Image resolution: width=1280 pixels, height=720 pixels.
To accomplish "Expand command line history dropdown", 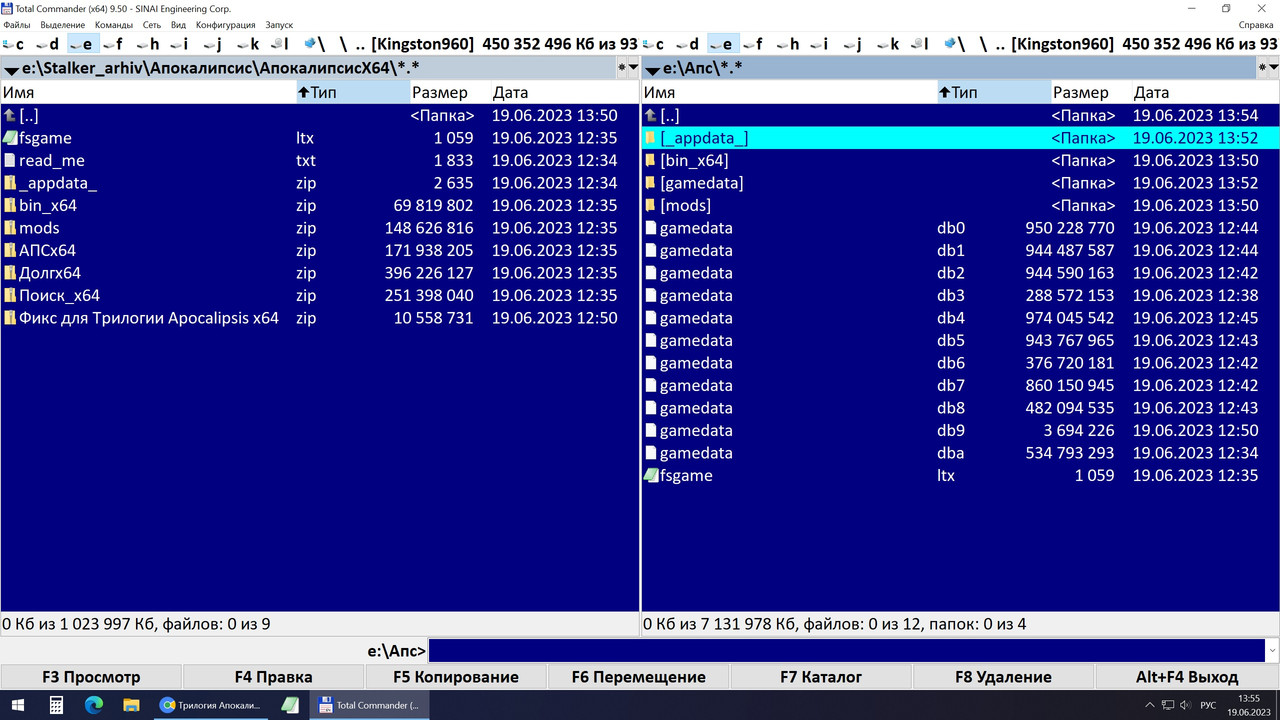I will pos(1271,651).
